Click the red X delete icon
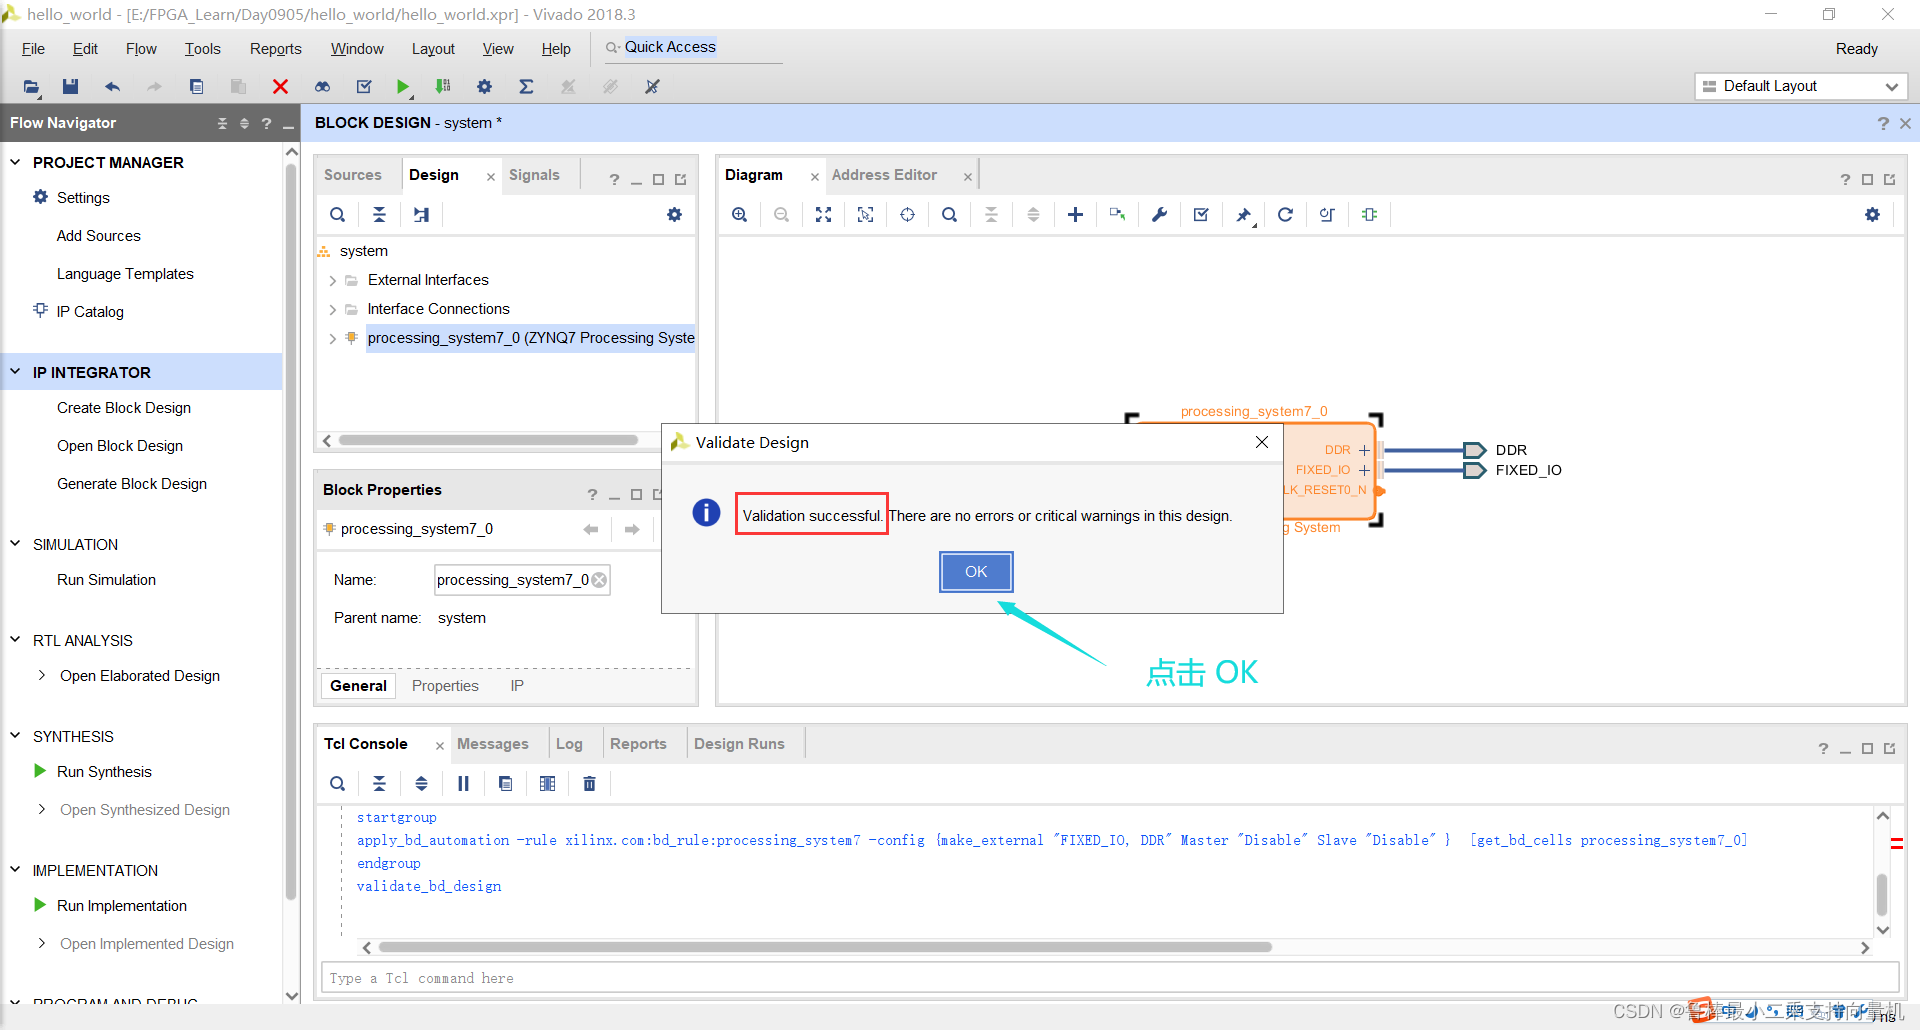 coord(280,87)
